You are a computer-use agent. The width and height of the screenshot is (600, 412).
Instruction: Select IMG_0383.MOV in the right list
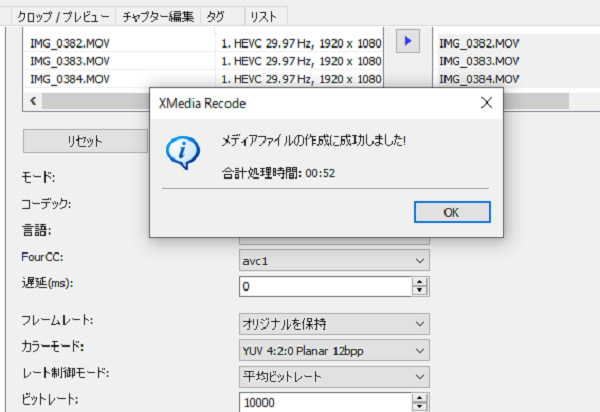pos(479,61)
